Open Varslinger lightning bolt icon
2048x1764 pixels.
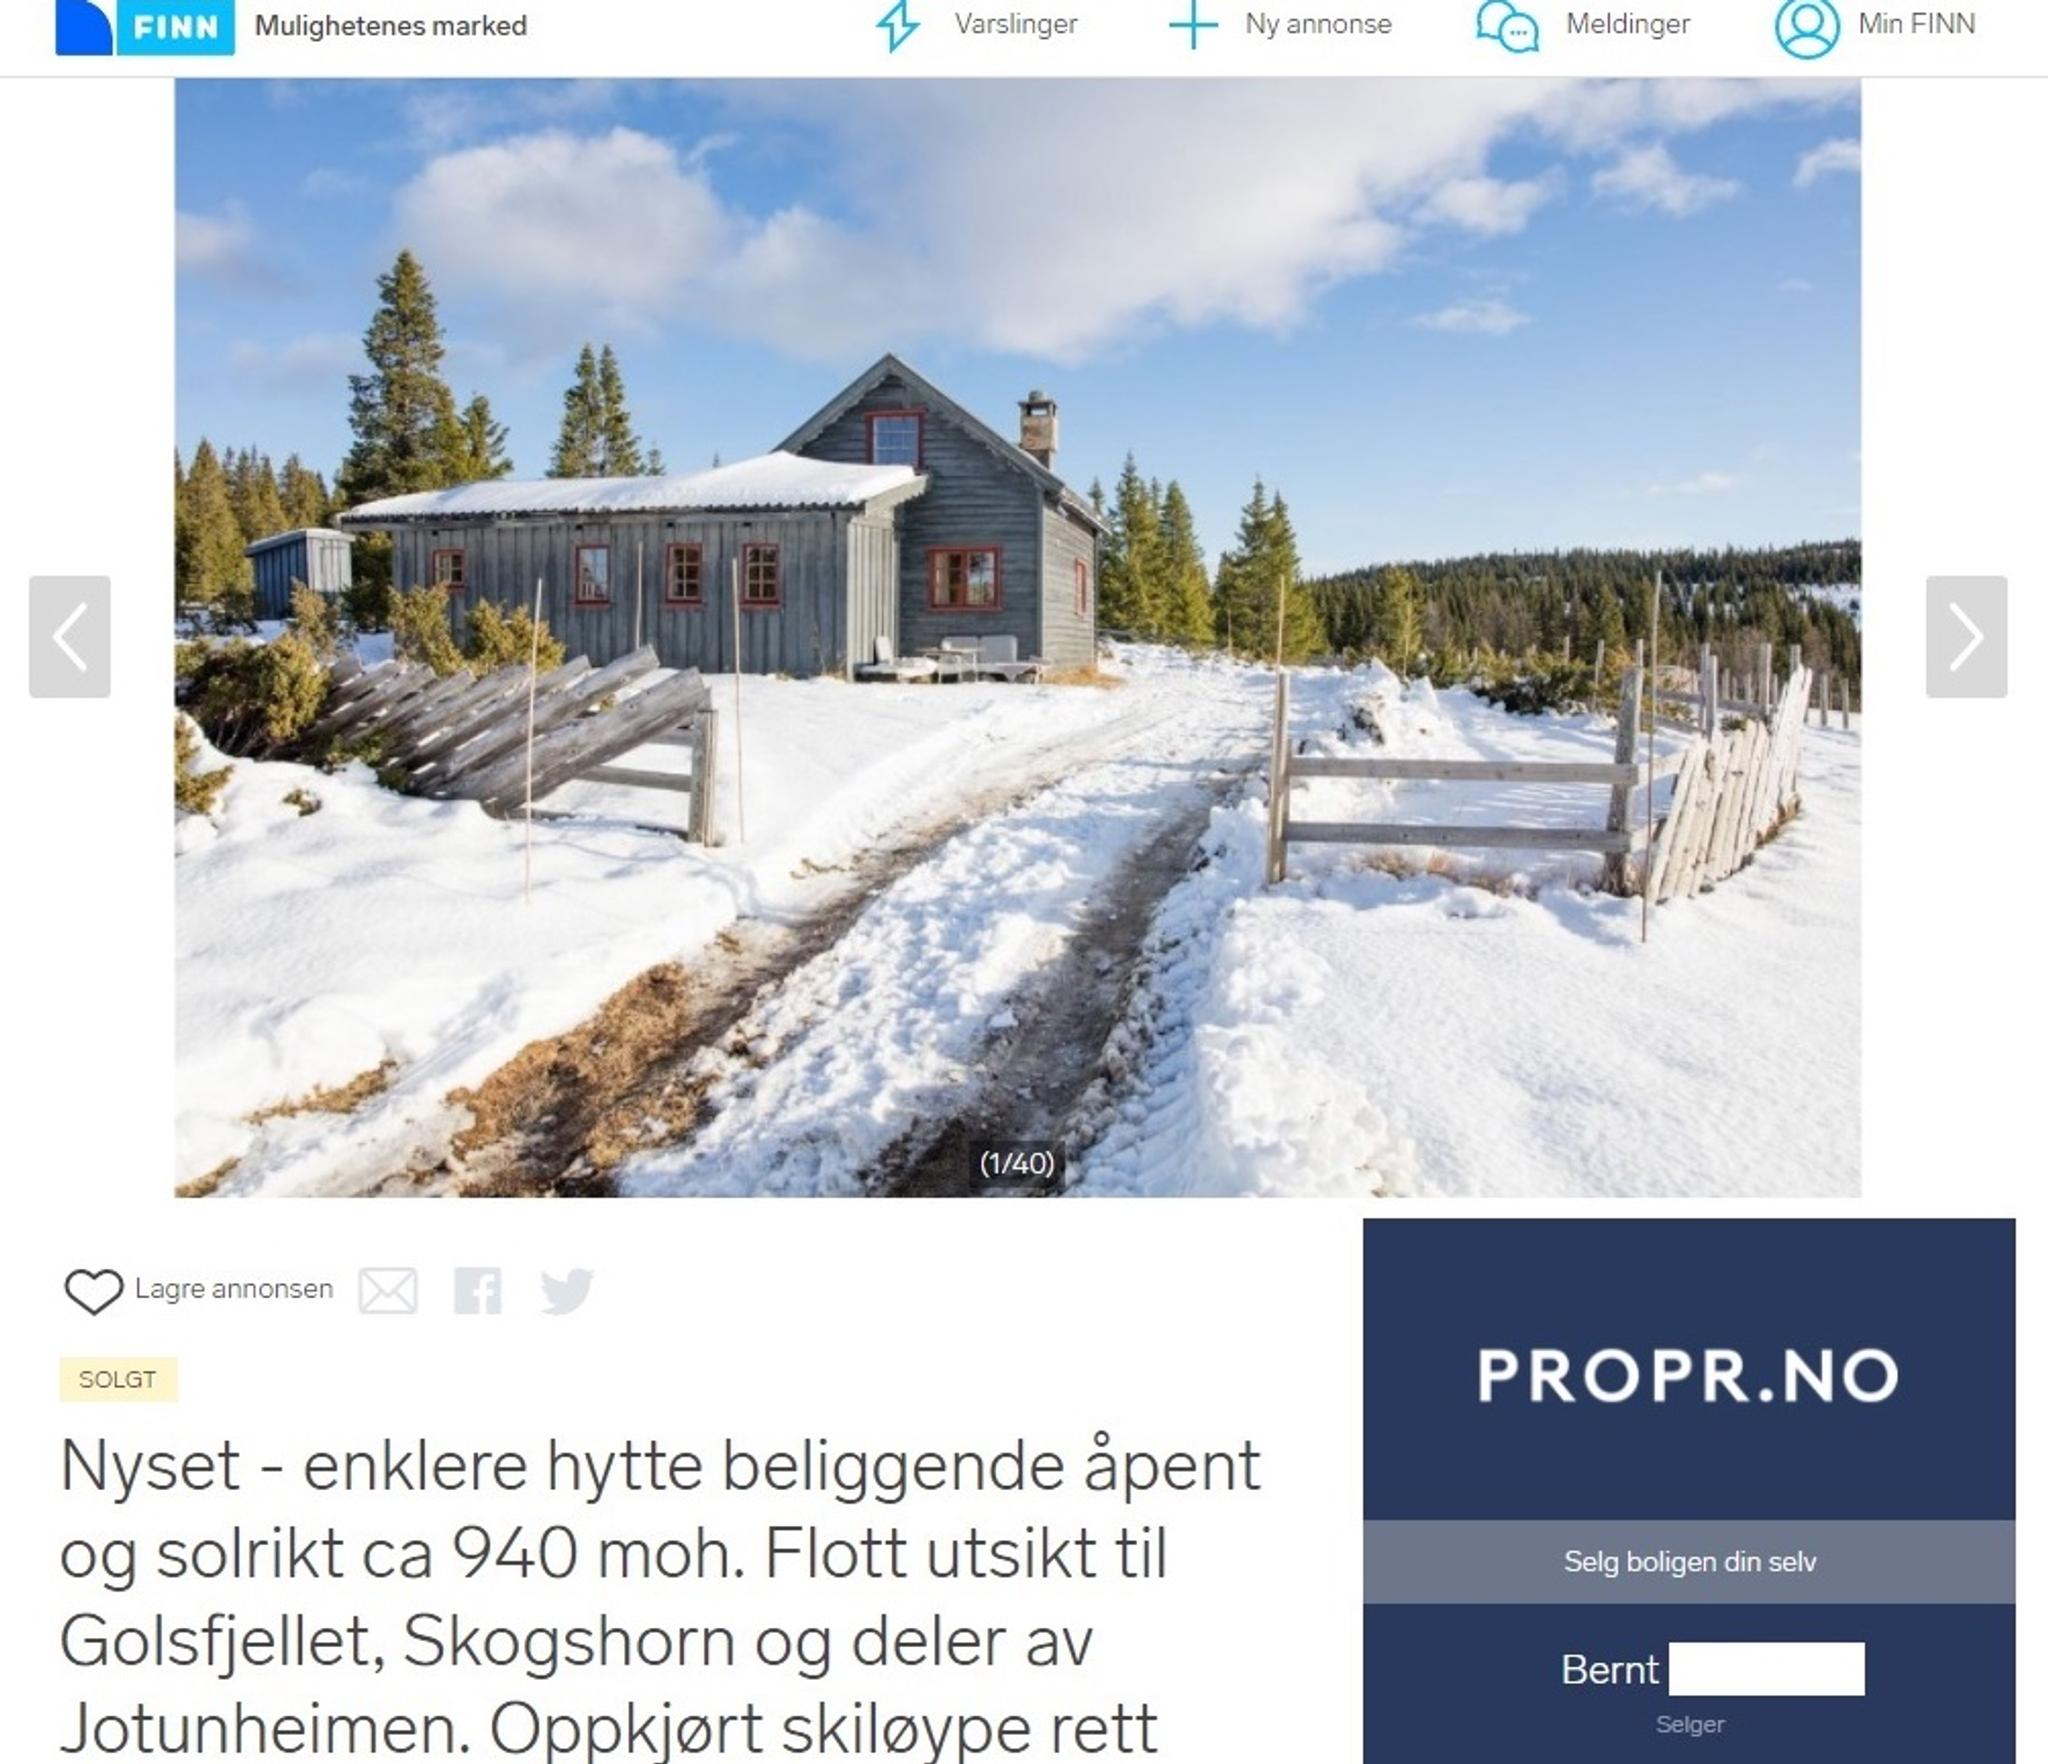tap(897, 25)
